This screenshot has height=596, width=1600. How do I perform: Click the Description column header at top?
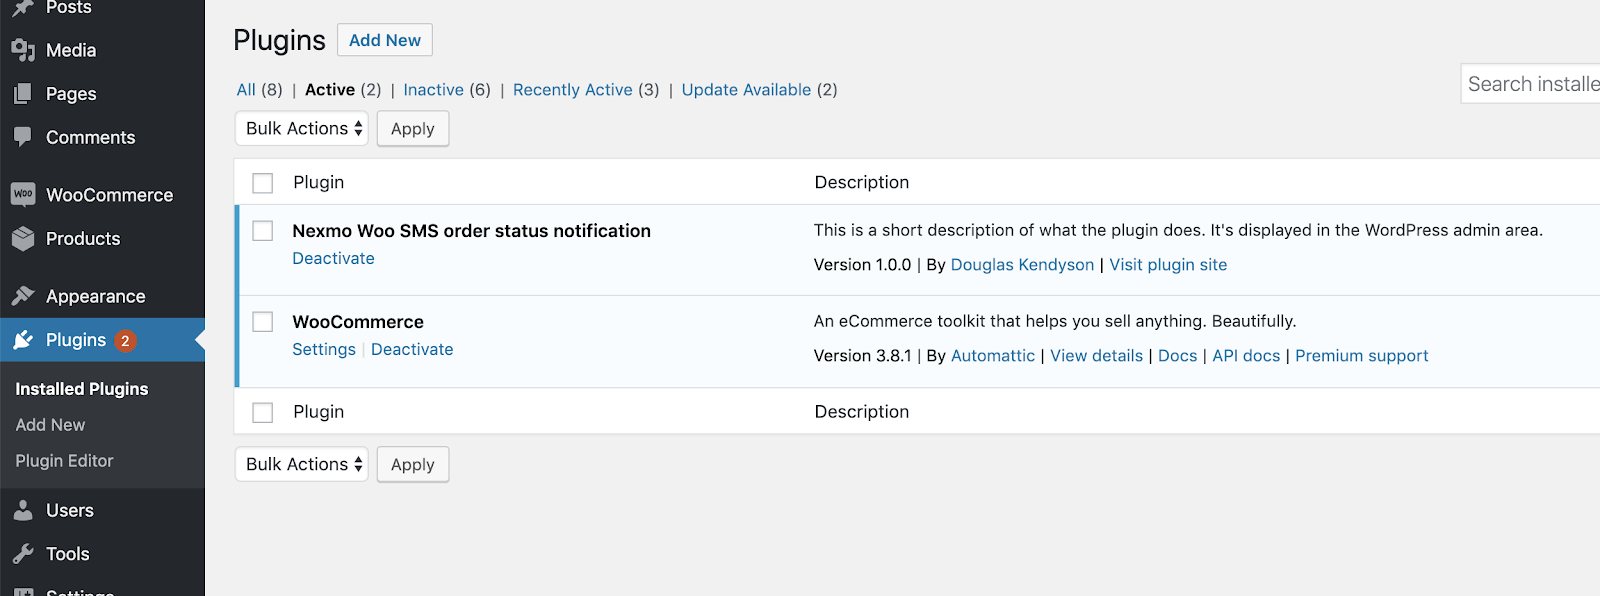(x=862, y=182)
